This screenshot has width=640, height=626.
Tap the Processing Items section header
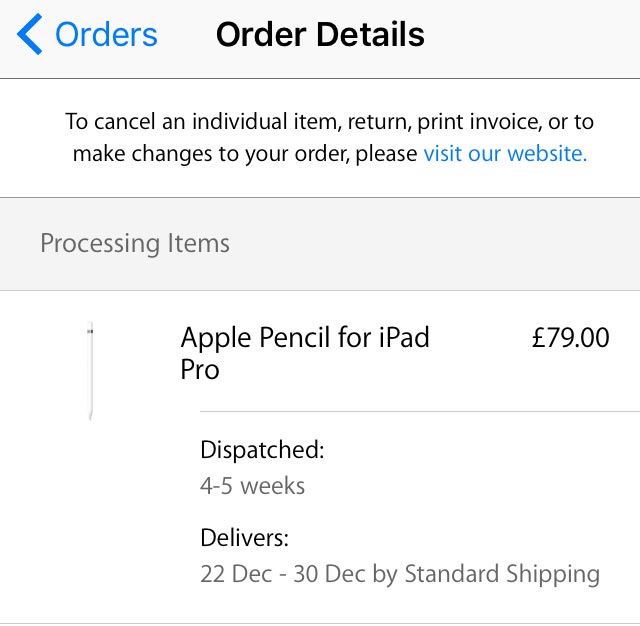coord(135,243)
